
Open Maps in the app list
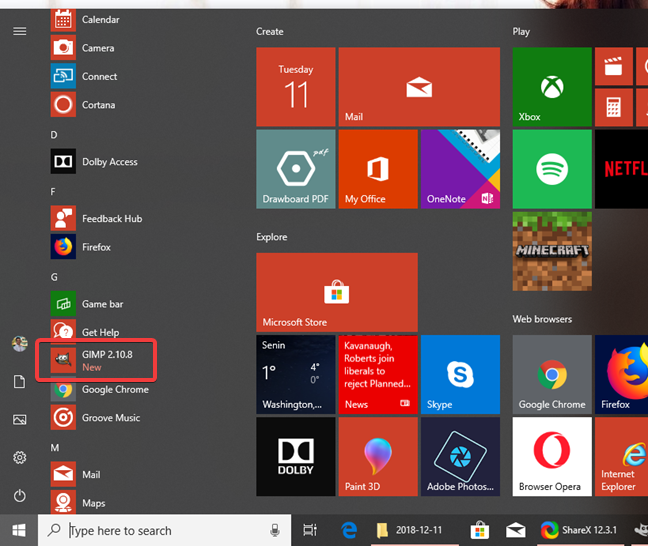(78, 503)
